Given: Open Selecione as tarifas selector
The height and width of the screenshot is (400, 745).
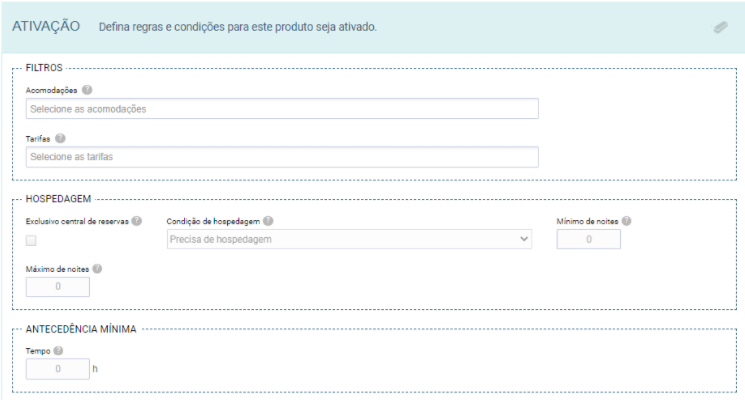Looking at the screenshot, I should tap(282, 157).
